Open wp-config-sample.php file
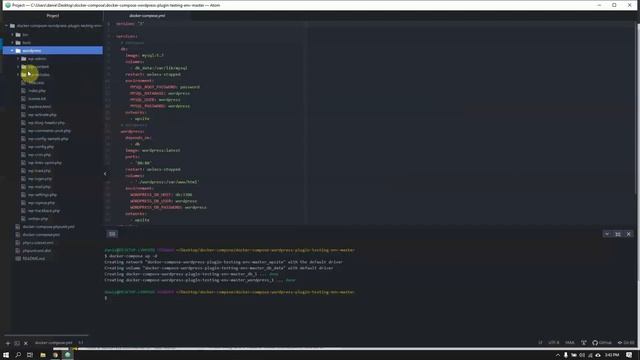Image resolution: width=640 pixels, height=360 pixels. 48,139
